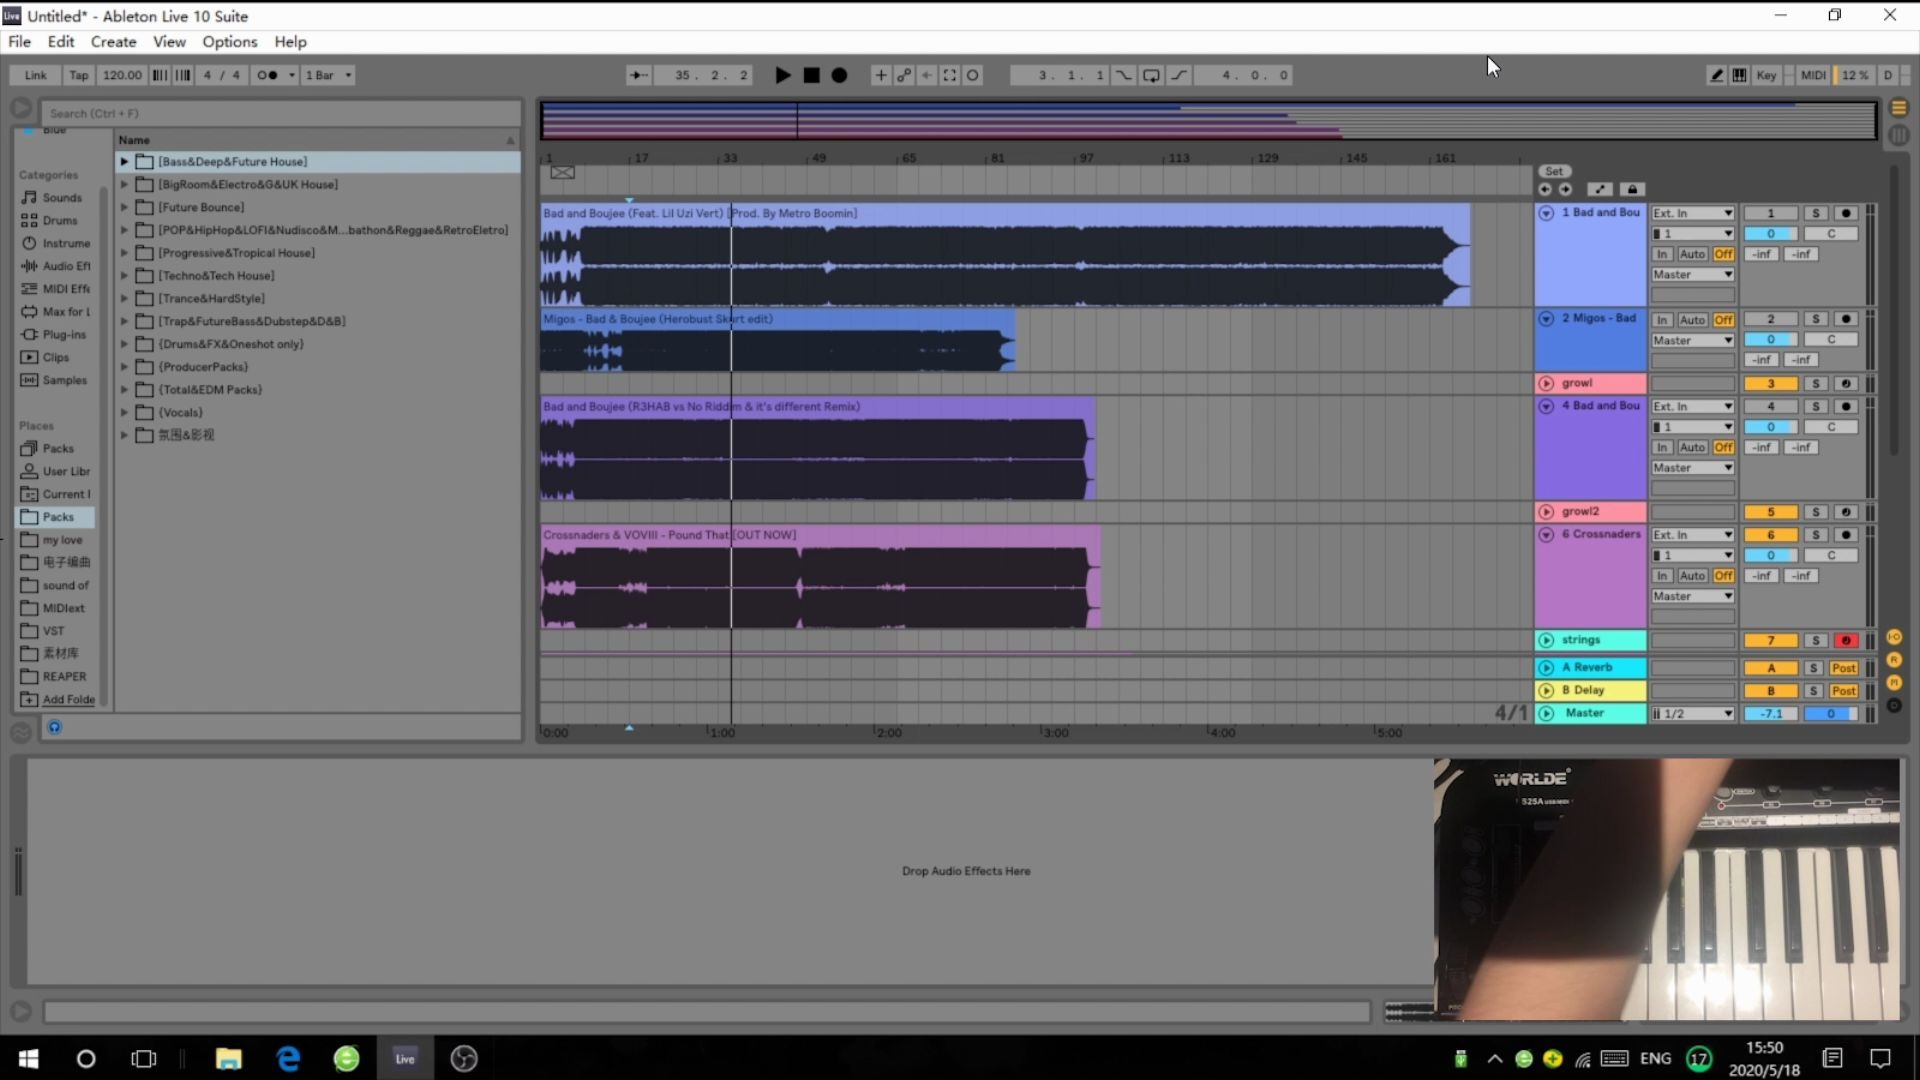Image resolution: width=1920 pixels, height=1080 pixels.
Task: Click the MIDI Arrangement Overdub plus icon
Action: click(x=880, y=75)
